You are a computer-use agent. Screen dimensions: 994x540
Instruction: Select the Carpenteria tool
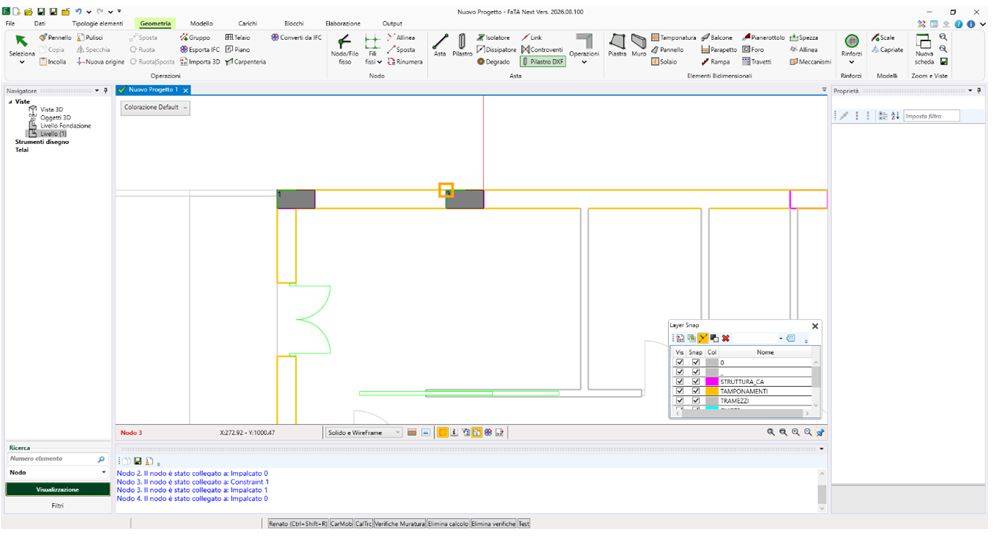[245, 62]
